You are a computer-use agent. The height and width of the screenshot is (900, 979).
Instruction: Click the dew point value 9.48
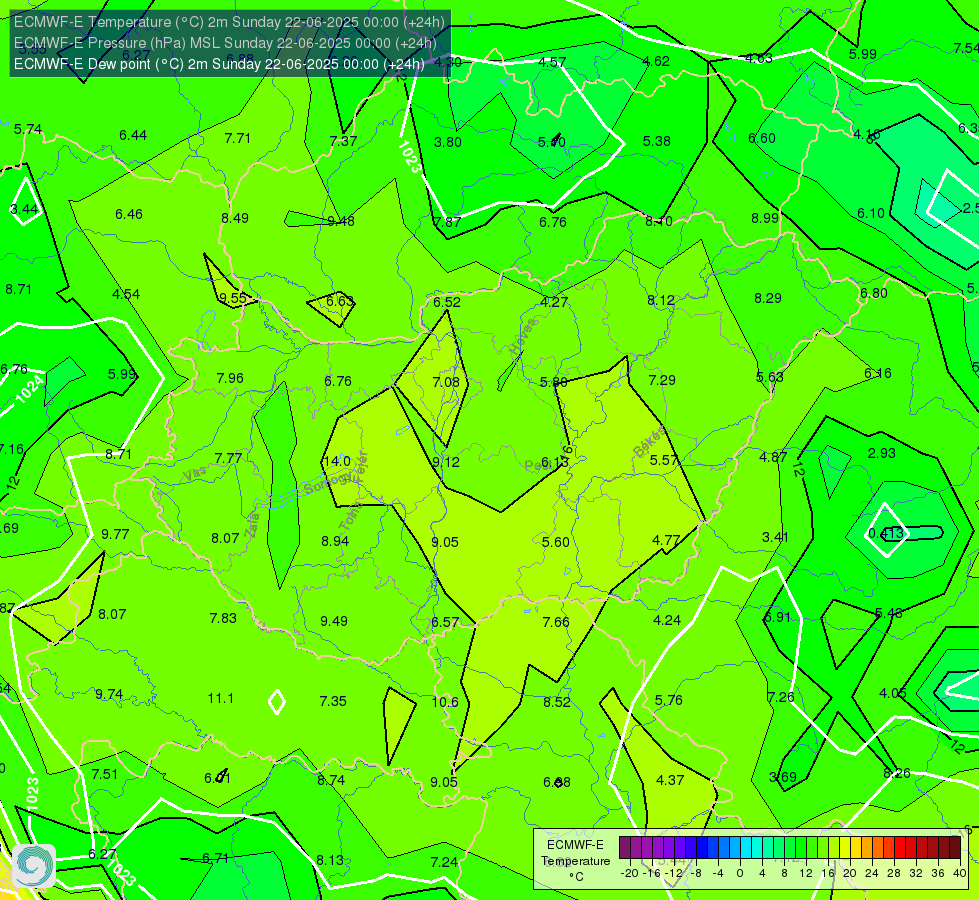pos(341,221)
